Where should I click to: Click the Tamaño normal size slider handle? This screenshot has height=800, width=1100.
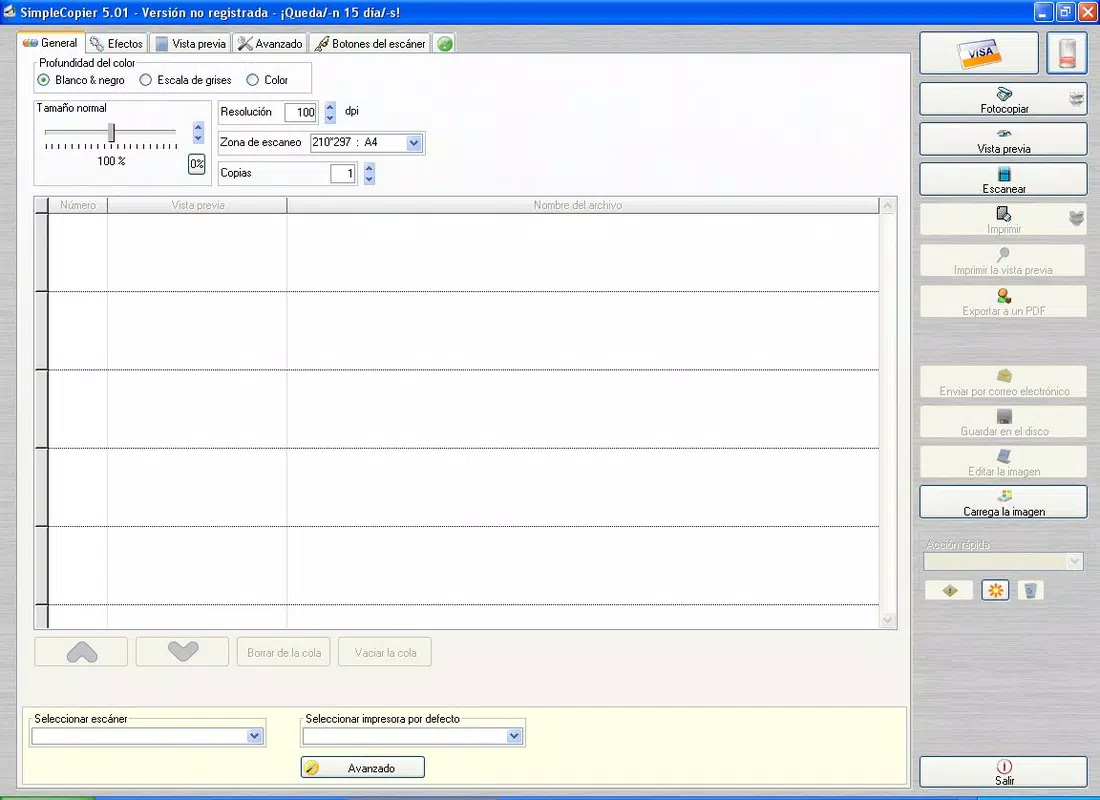(x=111, y=132)
